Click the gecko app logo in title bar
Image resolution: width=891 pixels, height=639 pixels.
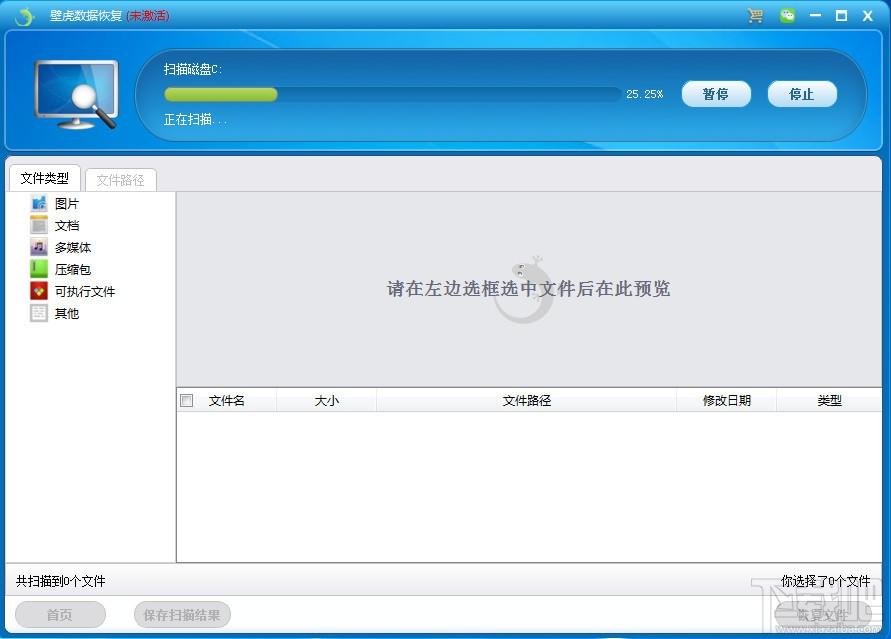[24, 16]
